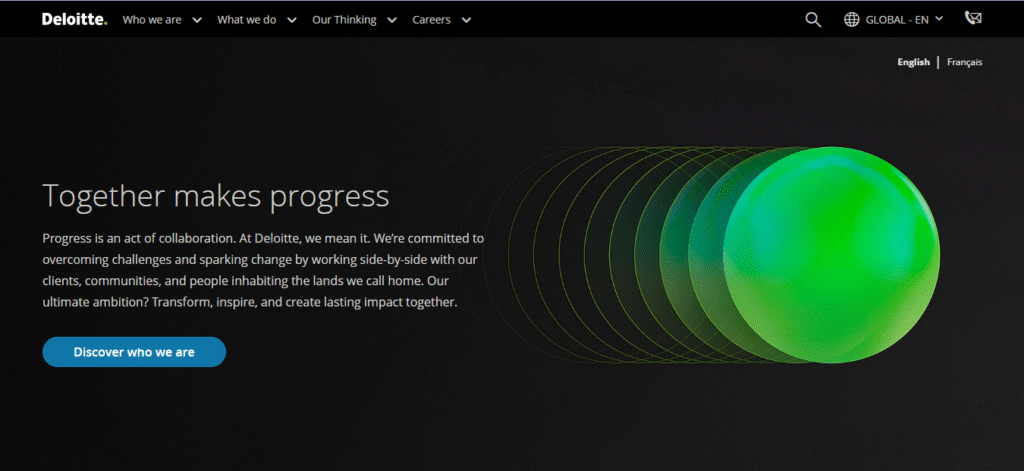Open the contact envelope icon

(973, 18)
